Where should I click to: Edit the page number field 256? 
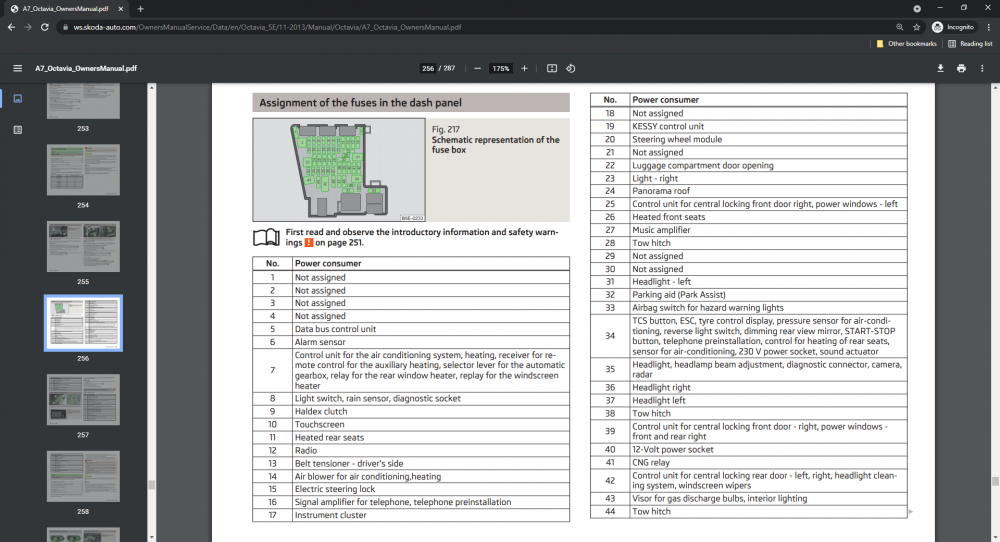coord(428,68)
